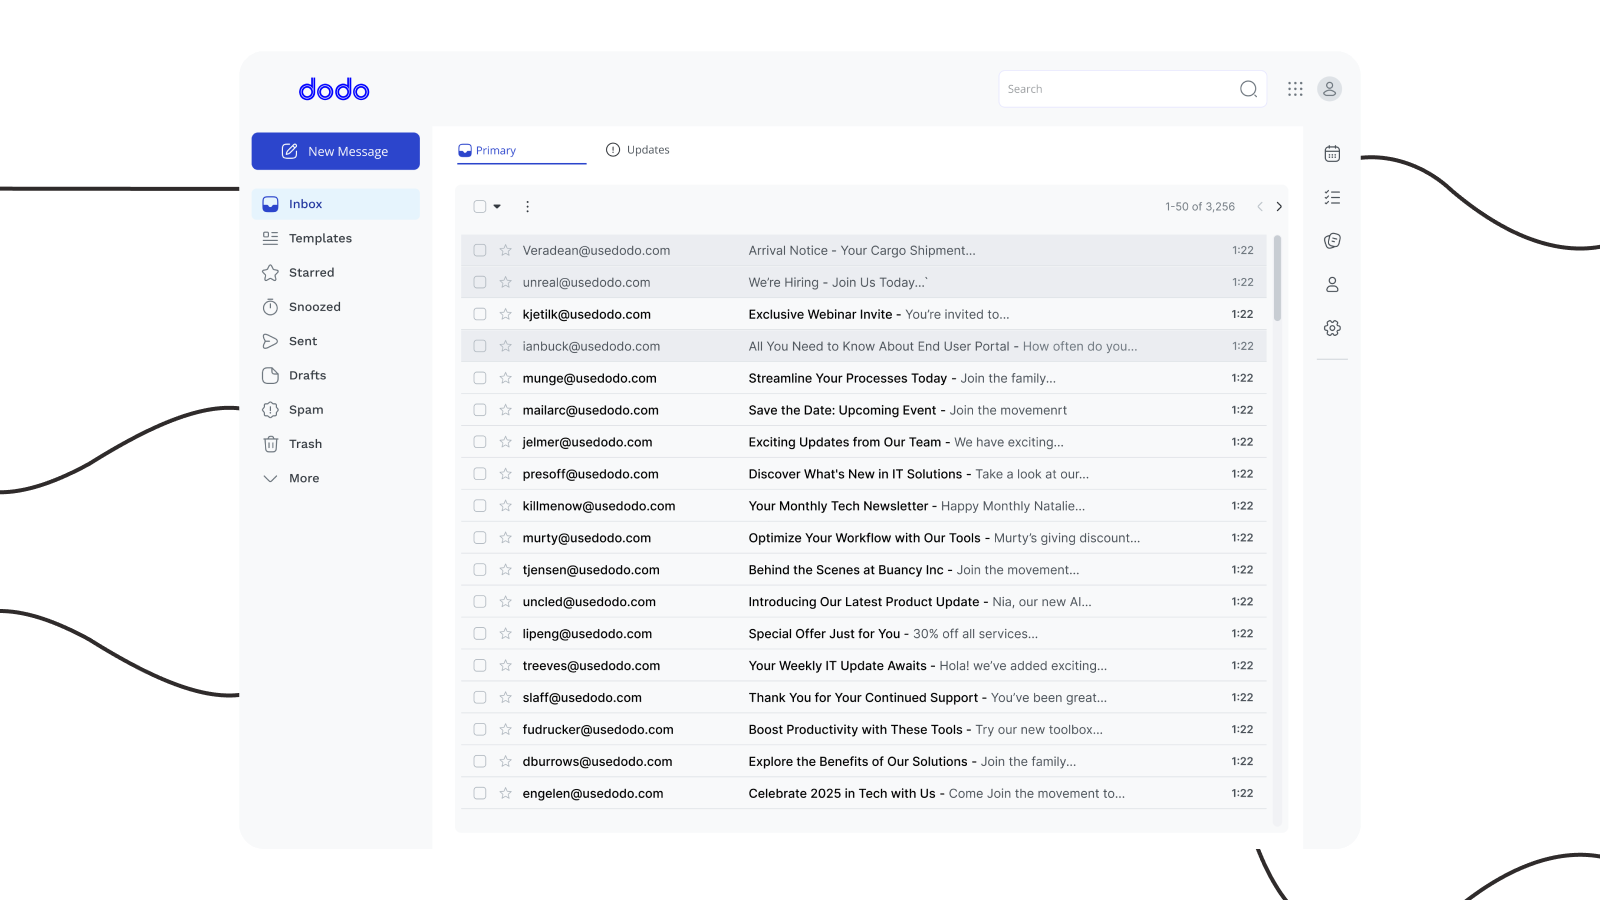Star the email from kjetilk@usedodo.com
Screen dimensions: 1600x900
(x=505, y=314)
